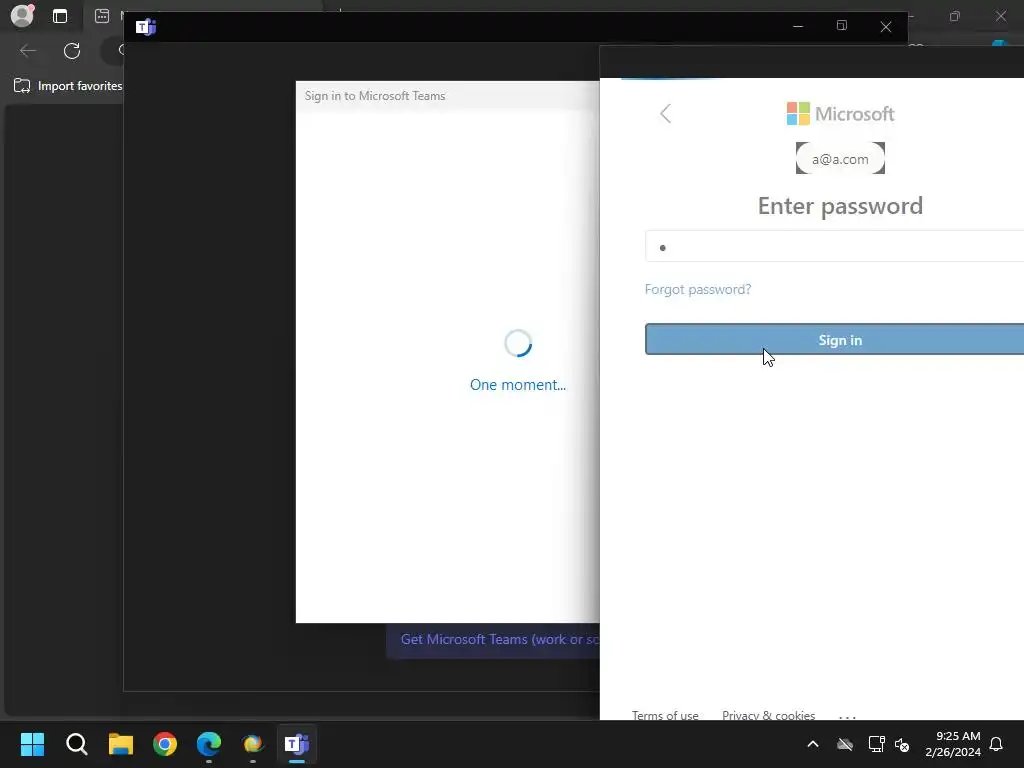Open the ellipsis more options in sign-in footer
1024x768 pixels.
point(847,716)
